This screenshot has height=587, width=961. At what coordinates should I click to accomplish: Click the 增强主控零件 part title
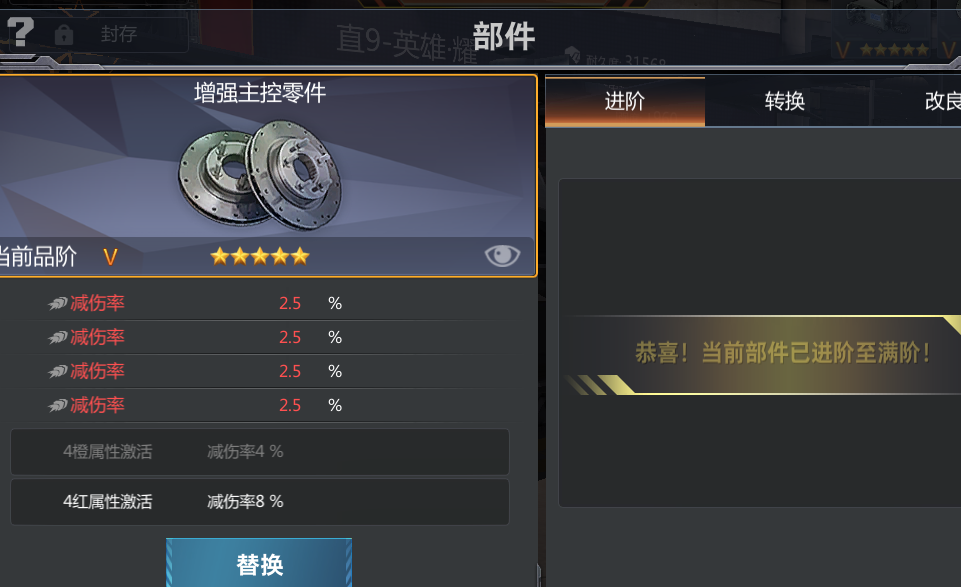click(260, 93)
